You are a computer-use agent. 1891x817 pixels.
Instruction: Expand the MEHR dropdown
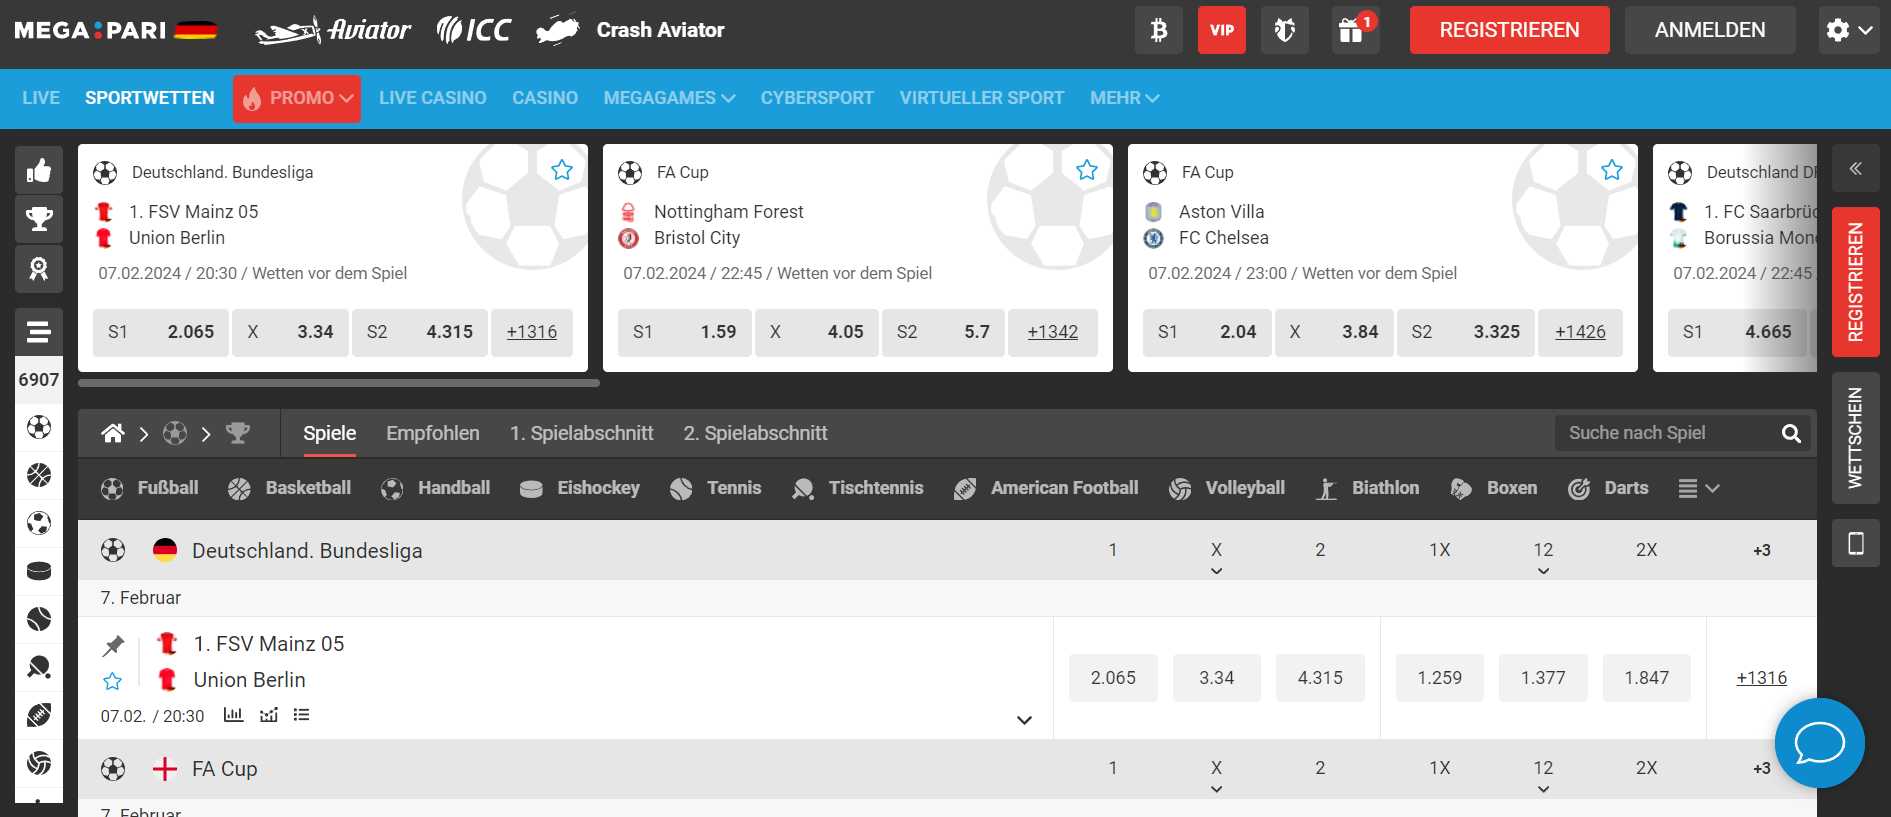click(1125, 98)
